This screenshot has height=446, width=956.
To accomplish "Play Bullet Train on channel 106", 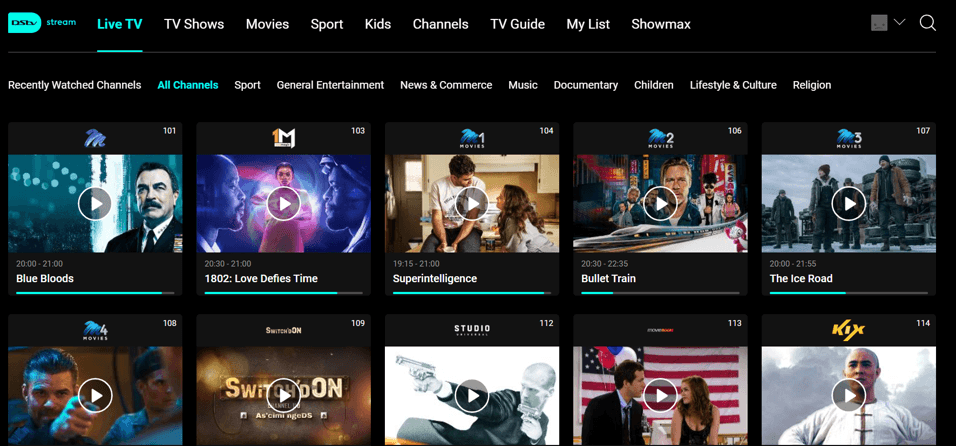I will pos(660,204).
